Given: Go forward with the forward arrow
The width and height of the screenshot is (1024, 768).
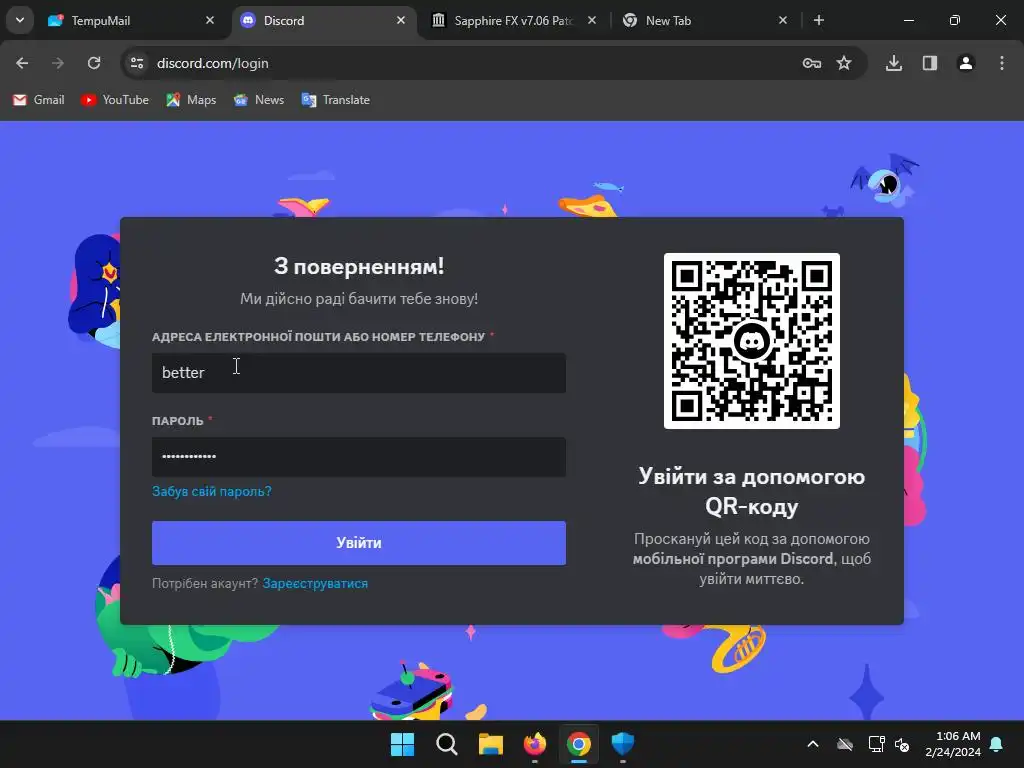Looking at the screenshot, I should tap(58, 63).
